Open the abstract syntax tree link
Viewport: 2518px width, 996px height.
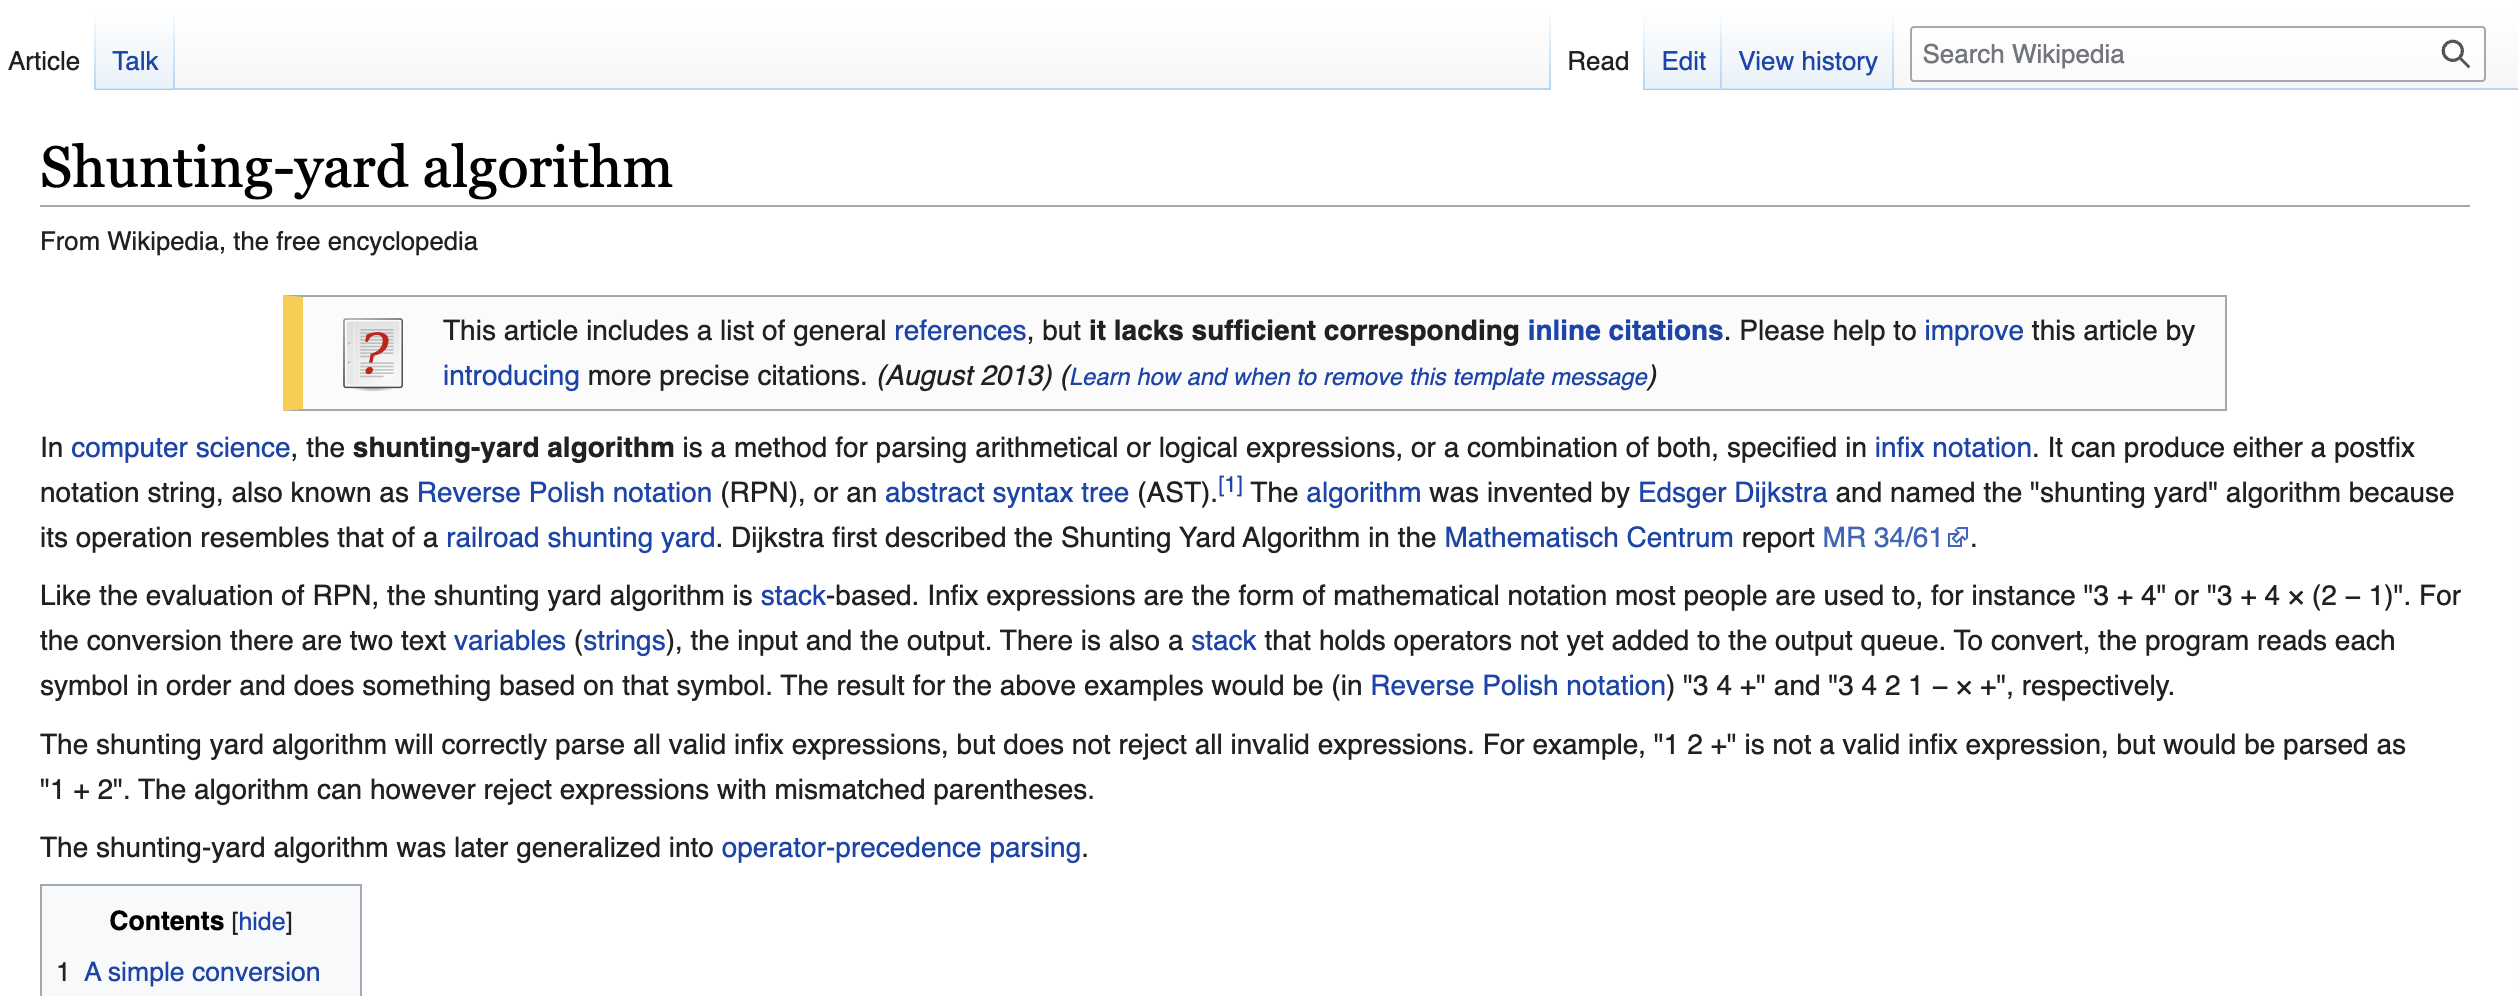1007,493
